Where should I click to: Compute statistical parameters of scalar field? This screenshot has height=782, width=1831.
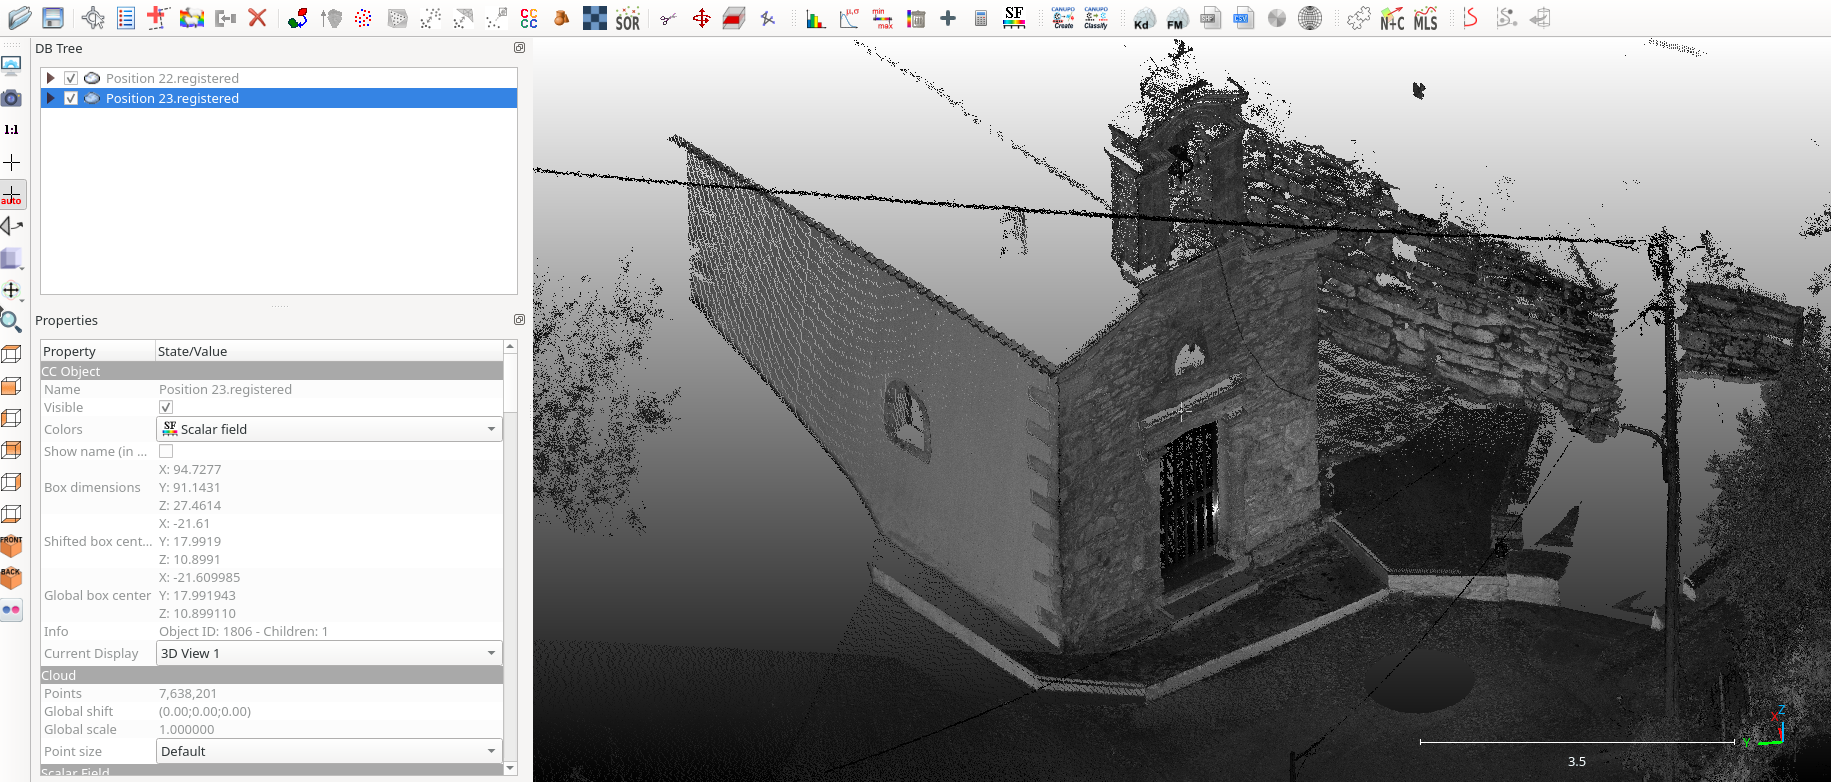849,18
